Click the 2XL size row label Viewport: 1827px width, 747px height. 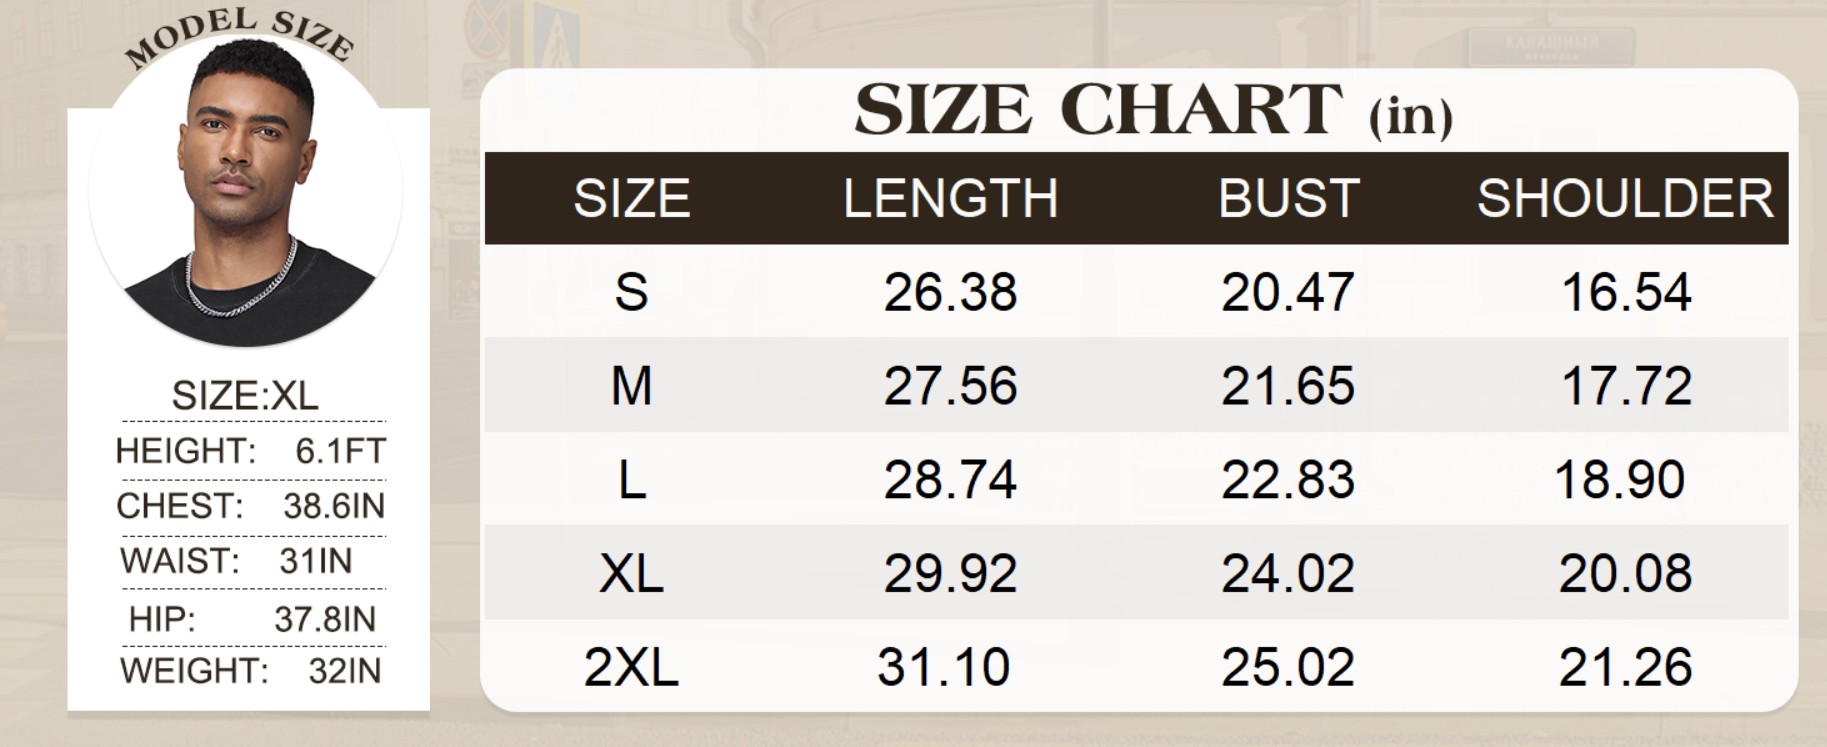[632, 667]
